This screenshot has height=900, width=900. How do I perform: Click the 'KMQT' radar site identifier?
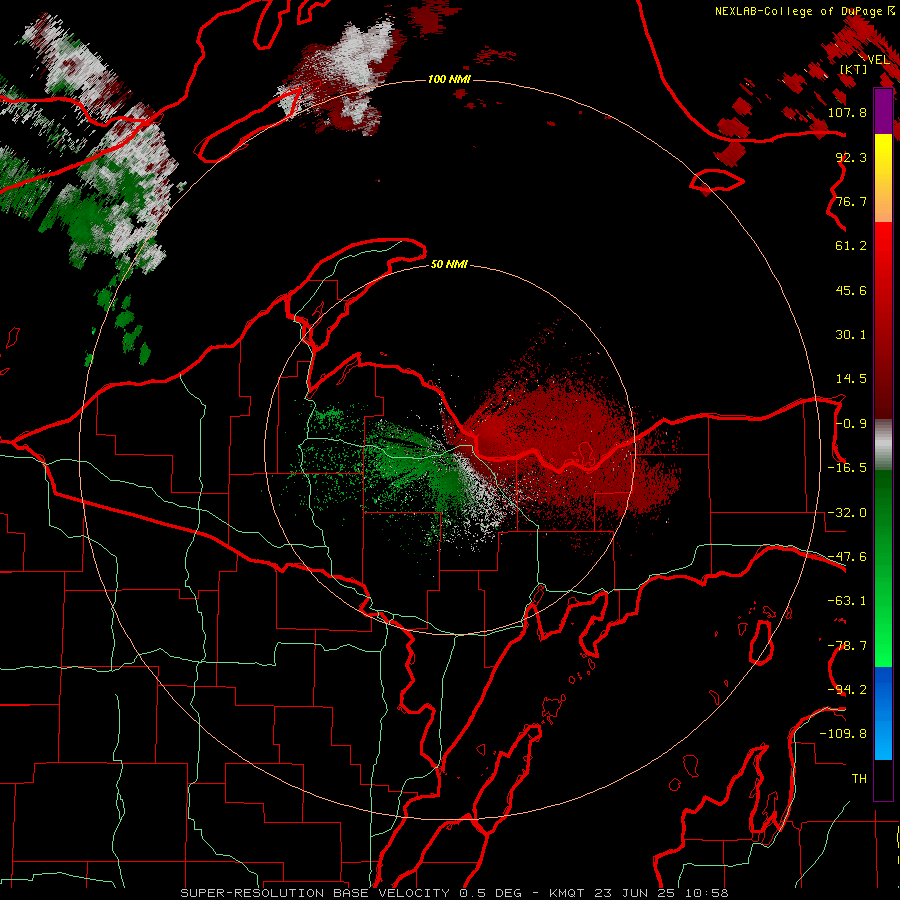click(x=567, y=893)
